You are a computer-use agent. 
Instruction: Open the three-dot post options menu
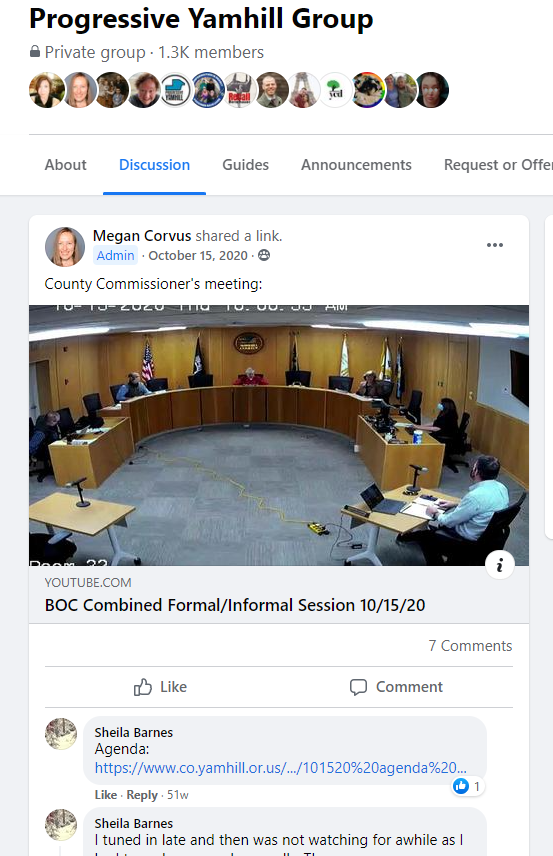[x=495, y=245]
